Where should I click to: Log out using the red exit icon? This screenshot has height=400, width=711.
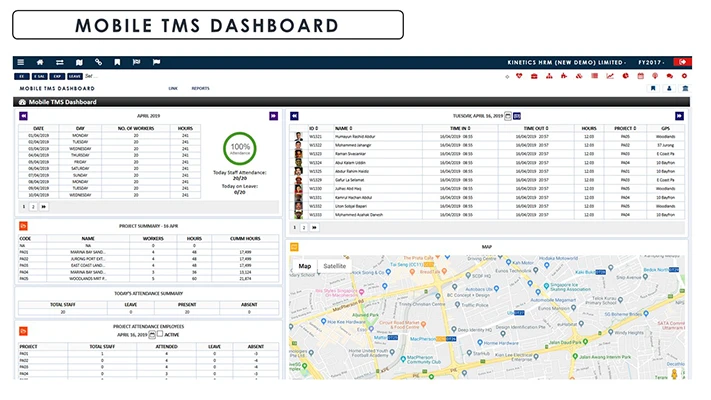pos(682,62)
